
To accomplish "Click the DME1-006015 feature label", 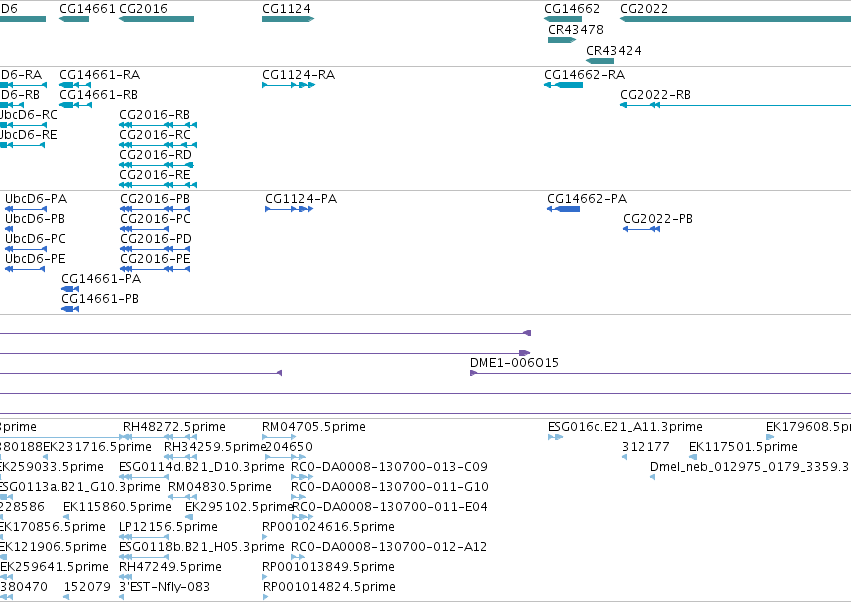I will pyautogui.click(x=515, y=363).
